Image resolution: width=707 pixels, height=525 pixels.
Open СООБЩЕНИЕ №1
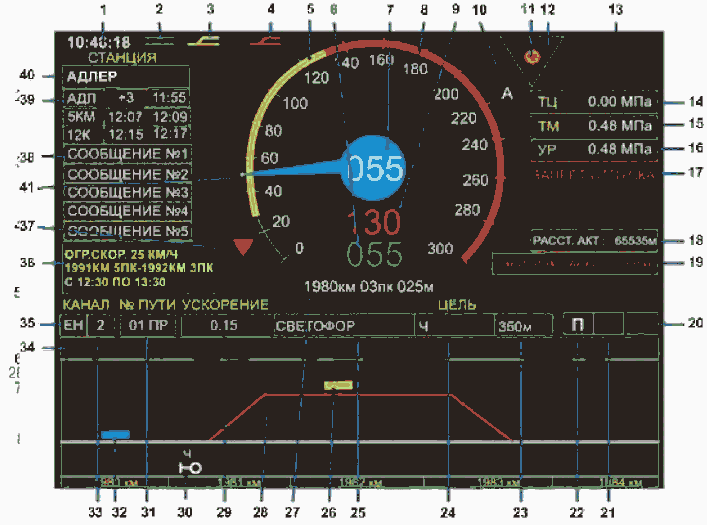(128, 154)
